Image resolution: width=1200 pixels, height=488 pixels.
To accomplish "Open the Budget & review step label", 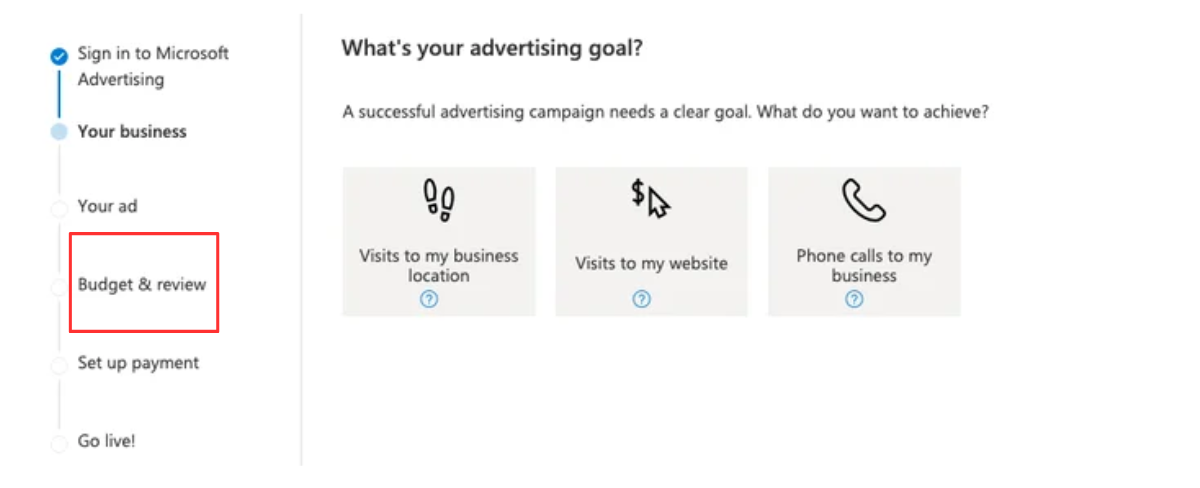I will coord(142,284).
